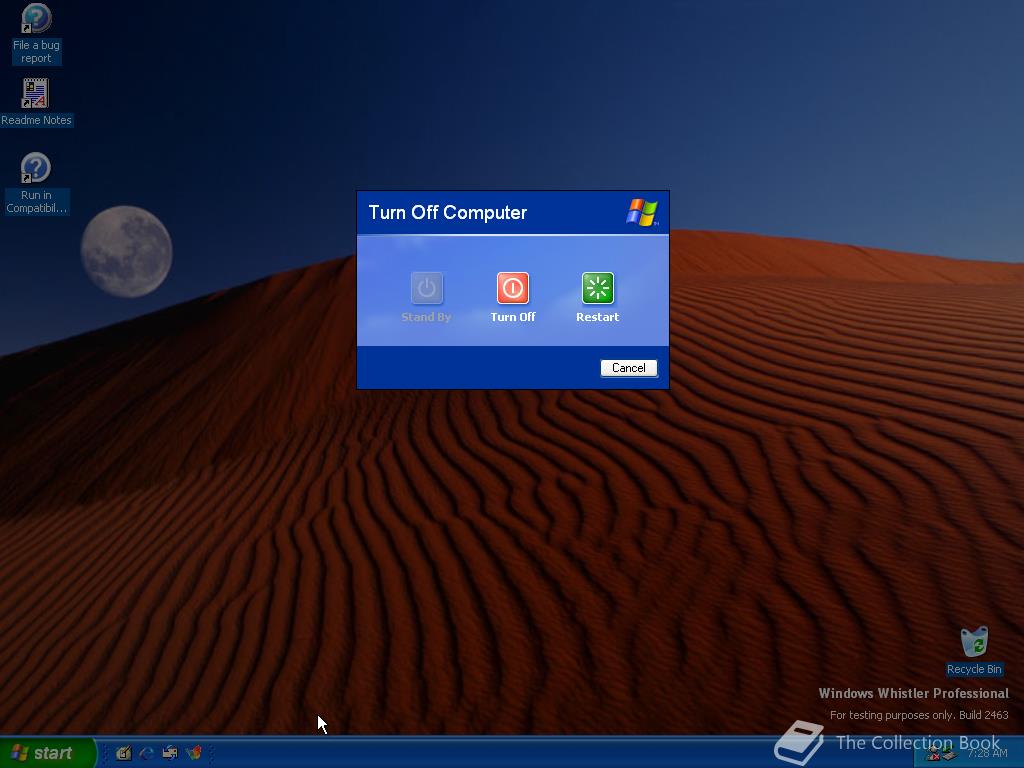Click the Show Desktop quick launch icon
Image resolution: width=1024 pixels, height=768 pixels.
click(123, 753)
